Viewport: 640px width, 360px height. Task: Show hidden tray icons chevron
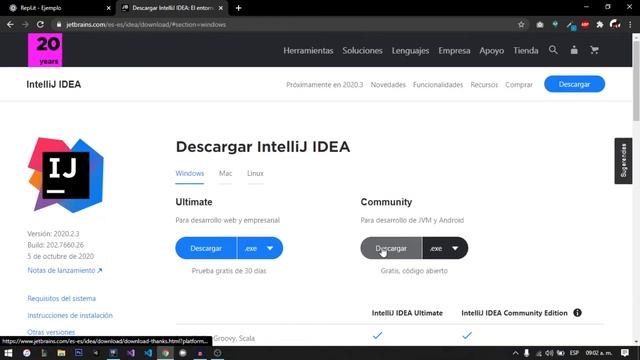coord(516,353)
